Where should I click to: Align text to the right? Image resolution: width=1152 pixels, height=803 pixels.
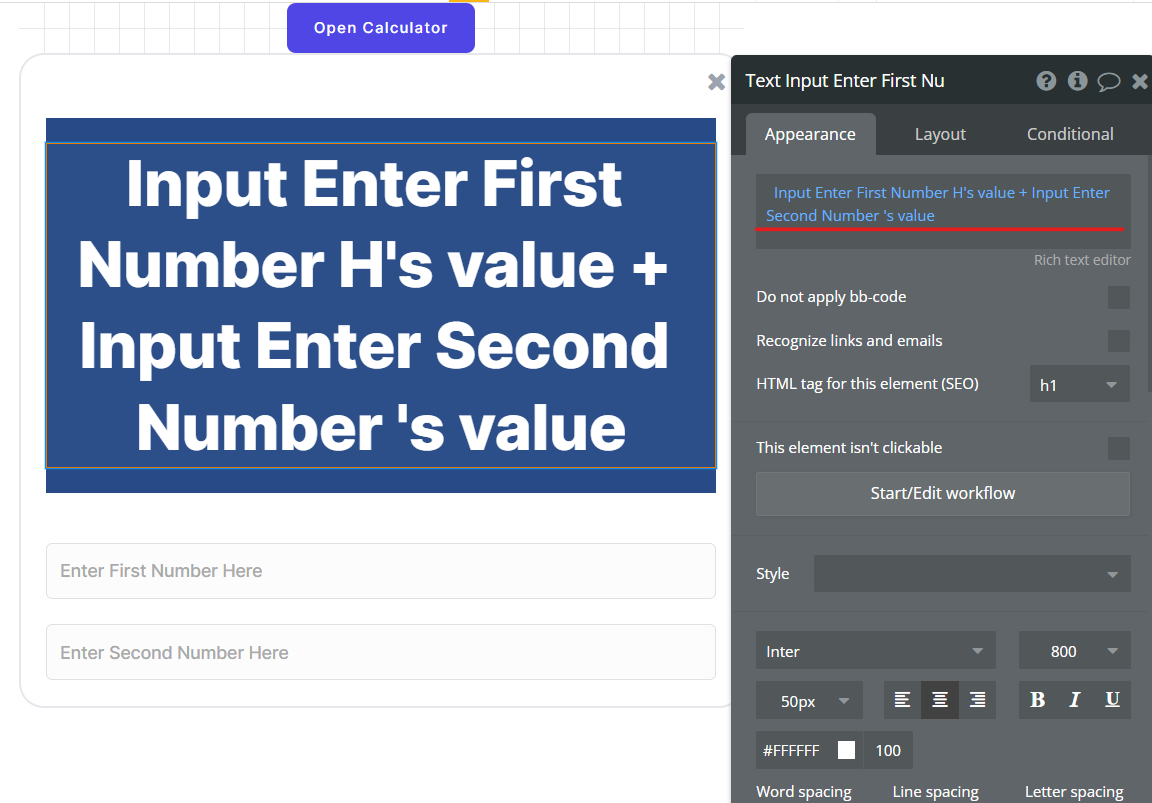[x=977, y=700]
